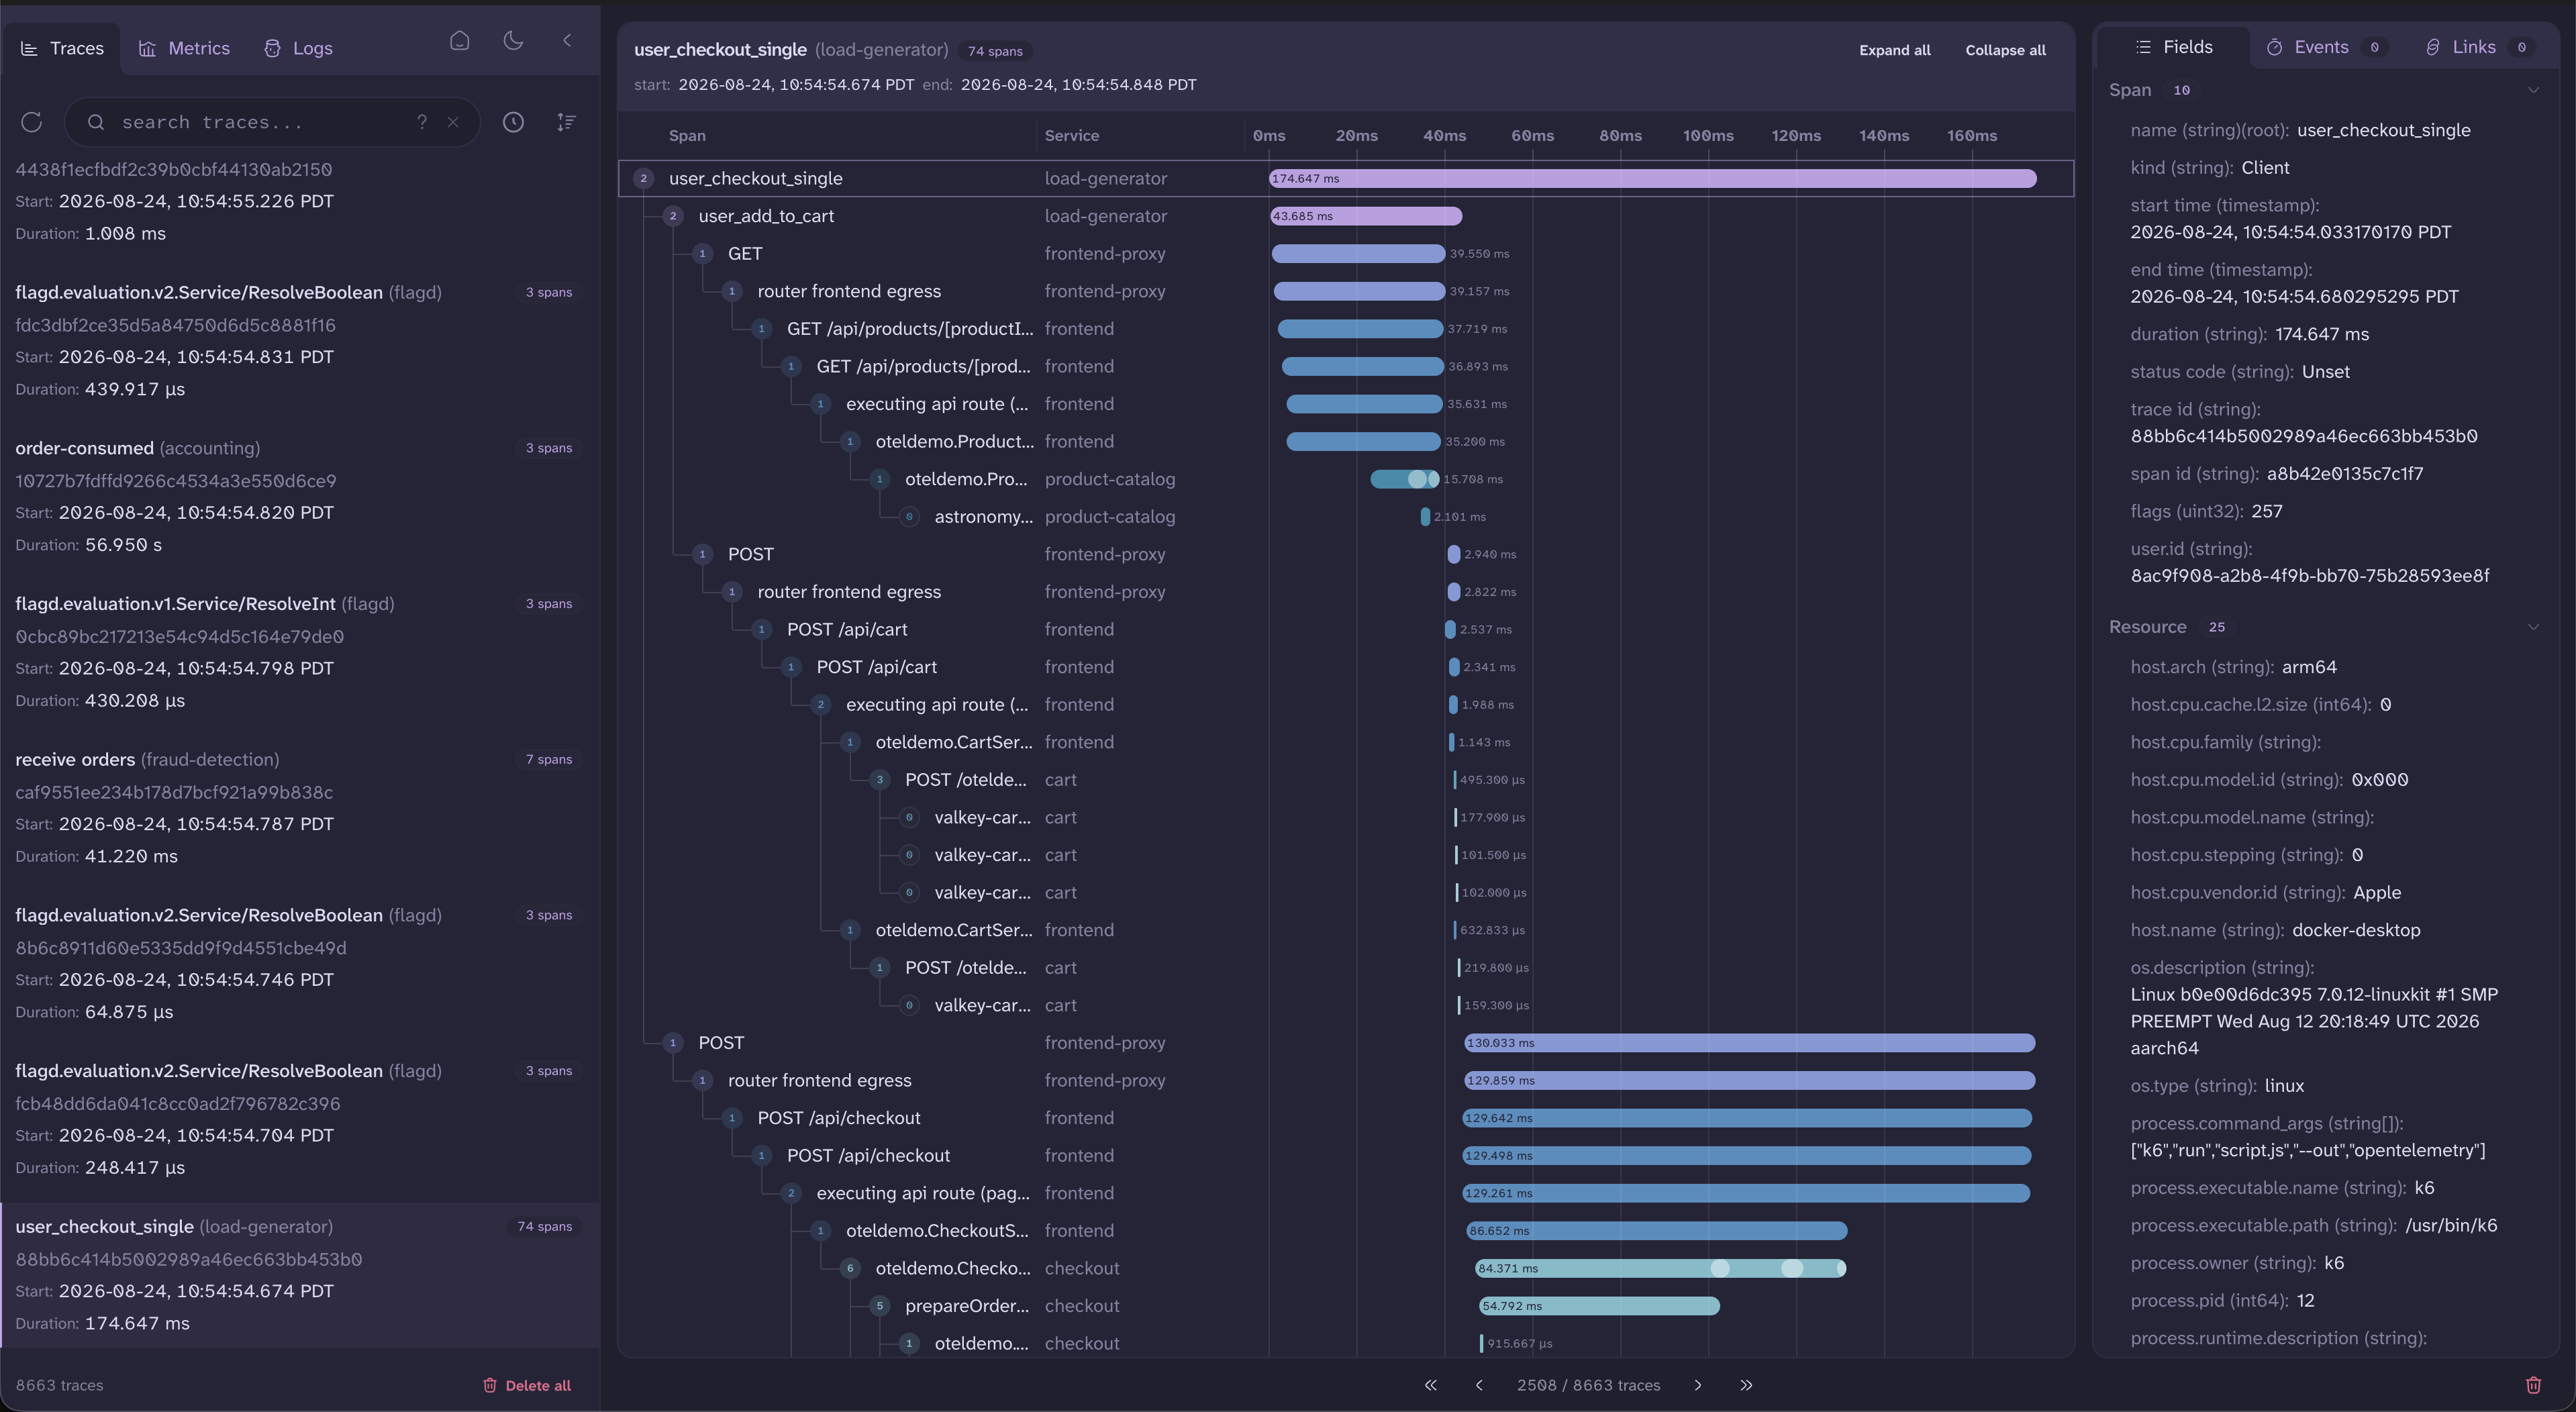Jump to the last trace
This screenshot has width=2576, height=1412.
(x=1746, y=1385)
